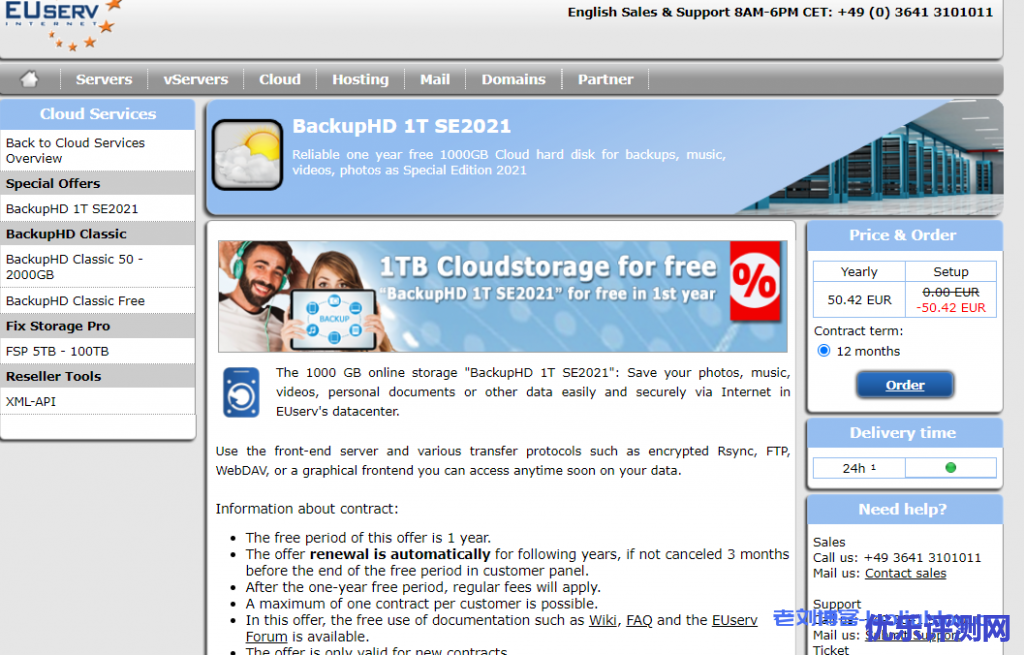This screenshot has height=655, width=1024.
Task: Click the red percent sign badge
Action: (x=755, y=281)
